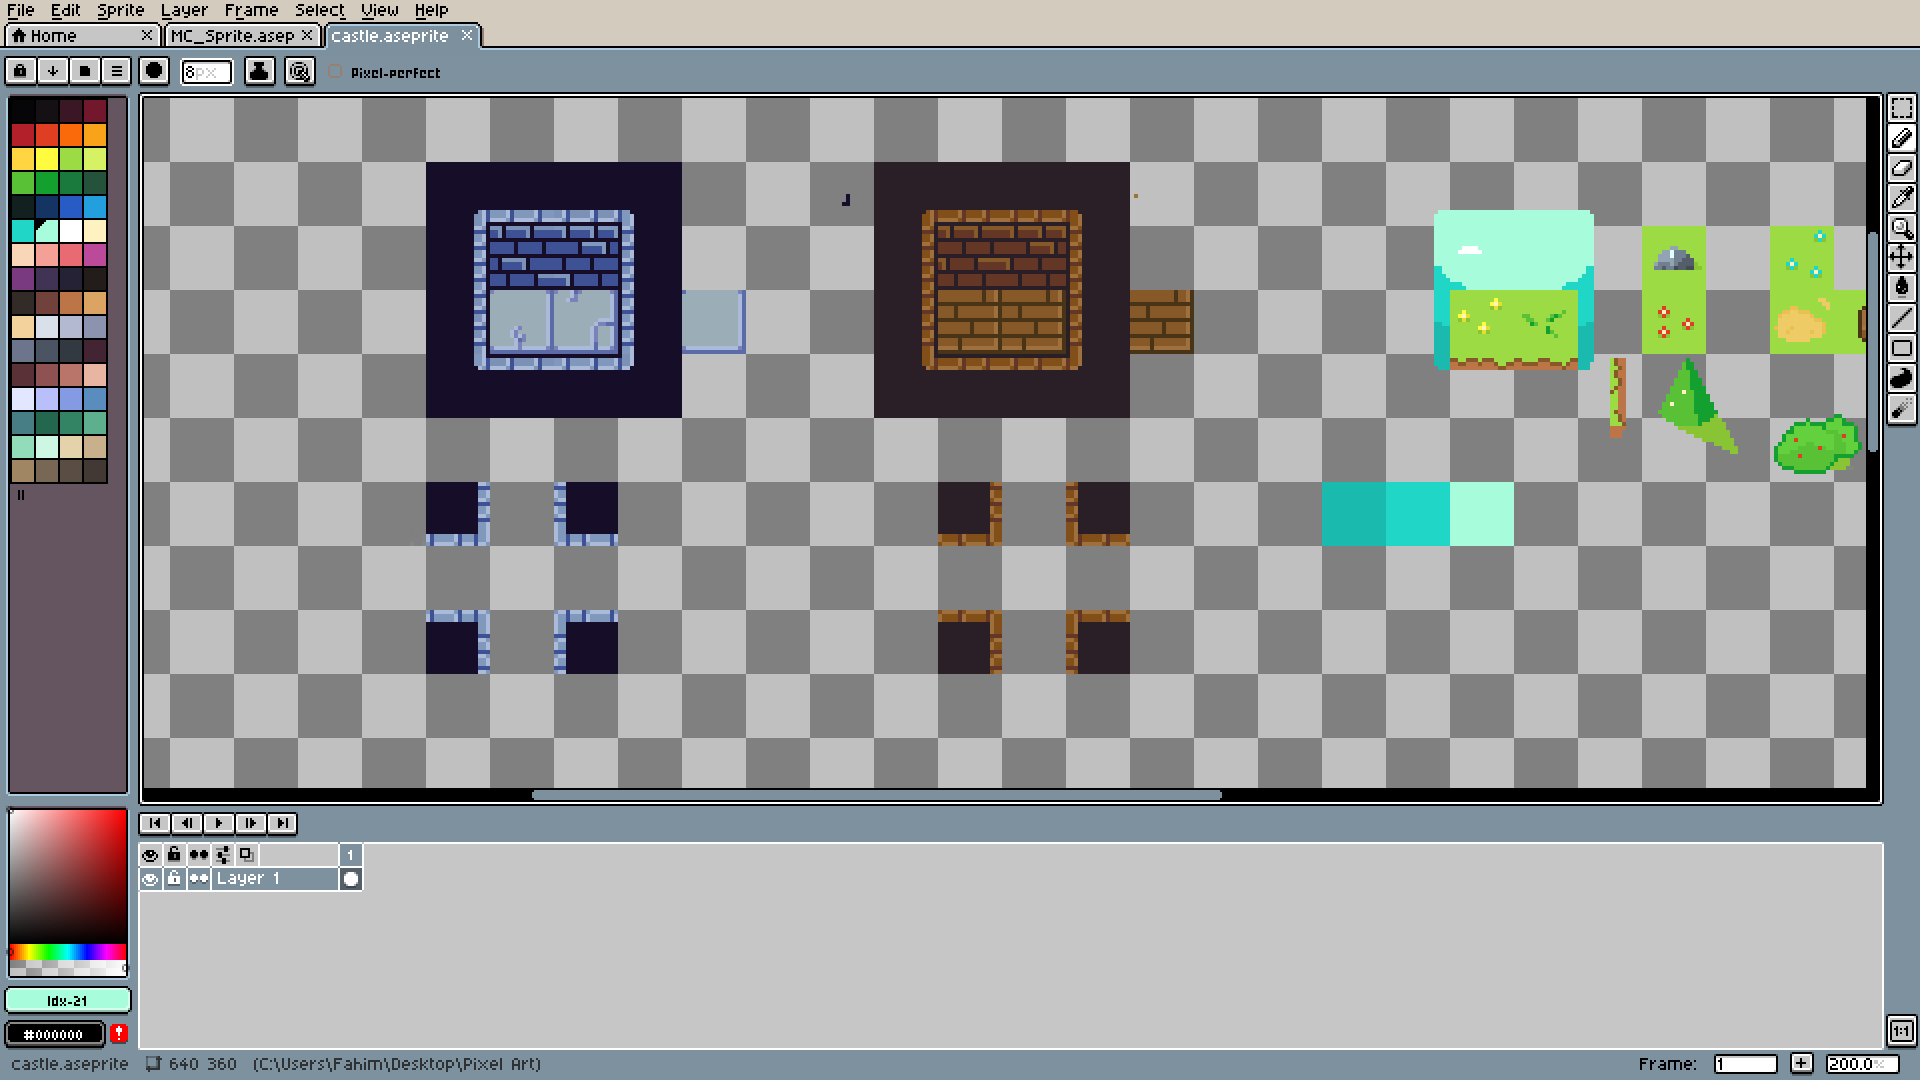Select the Line tool
Screen dimensions: 1920x1080
[x=1901, y=318]
